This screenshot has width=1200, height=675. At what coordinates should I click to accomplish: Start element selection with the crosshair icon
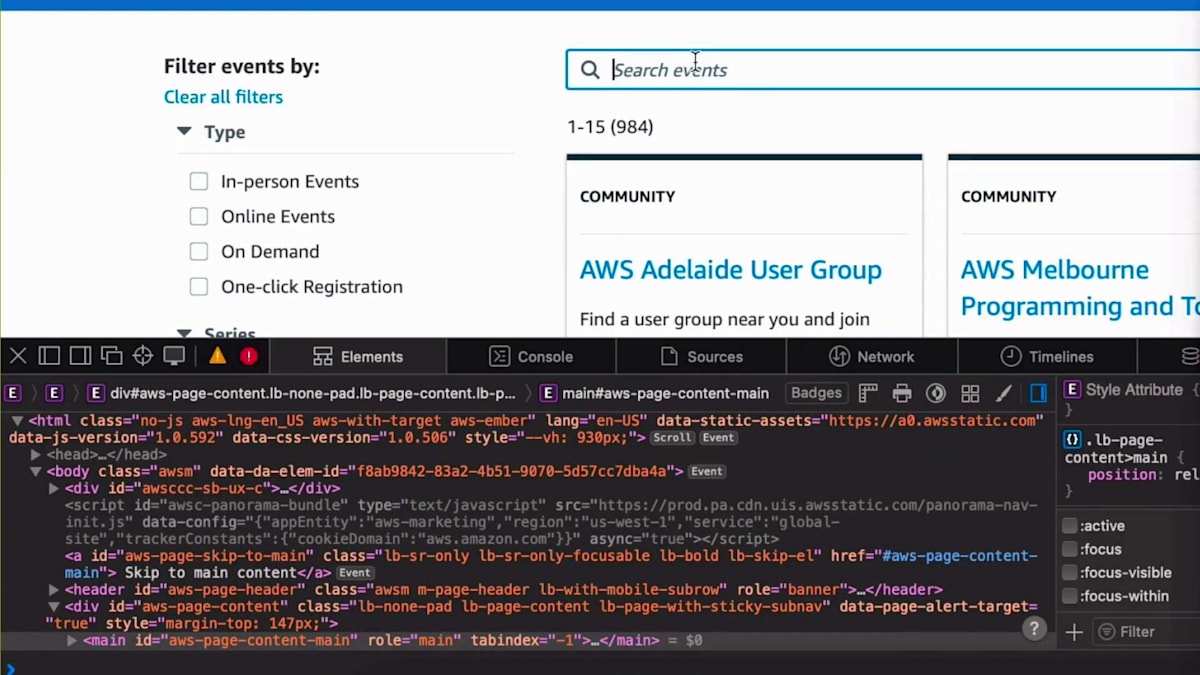click(143, 356)
